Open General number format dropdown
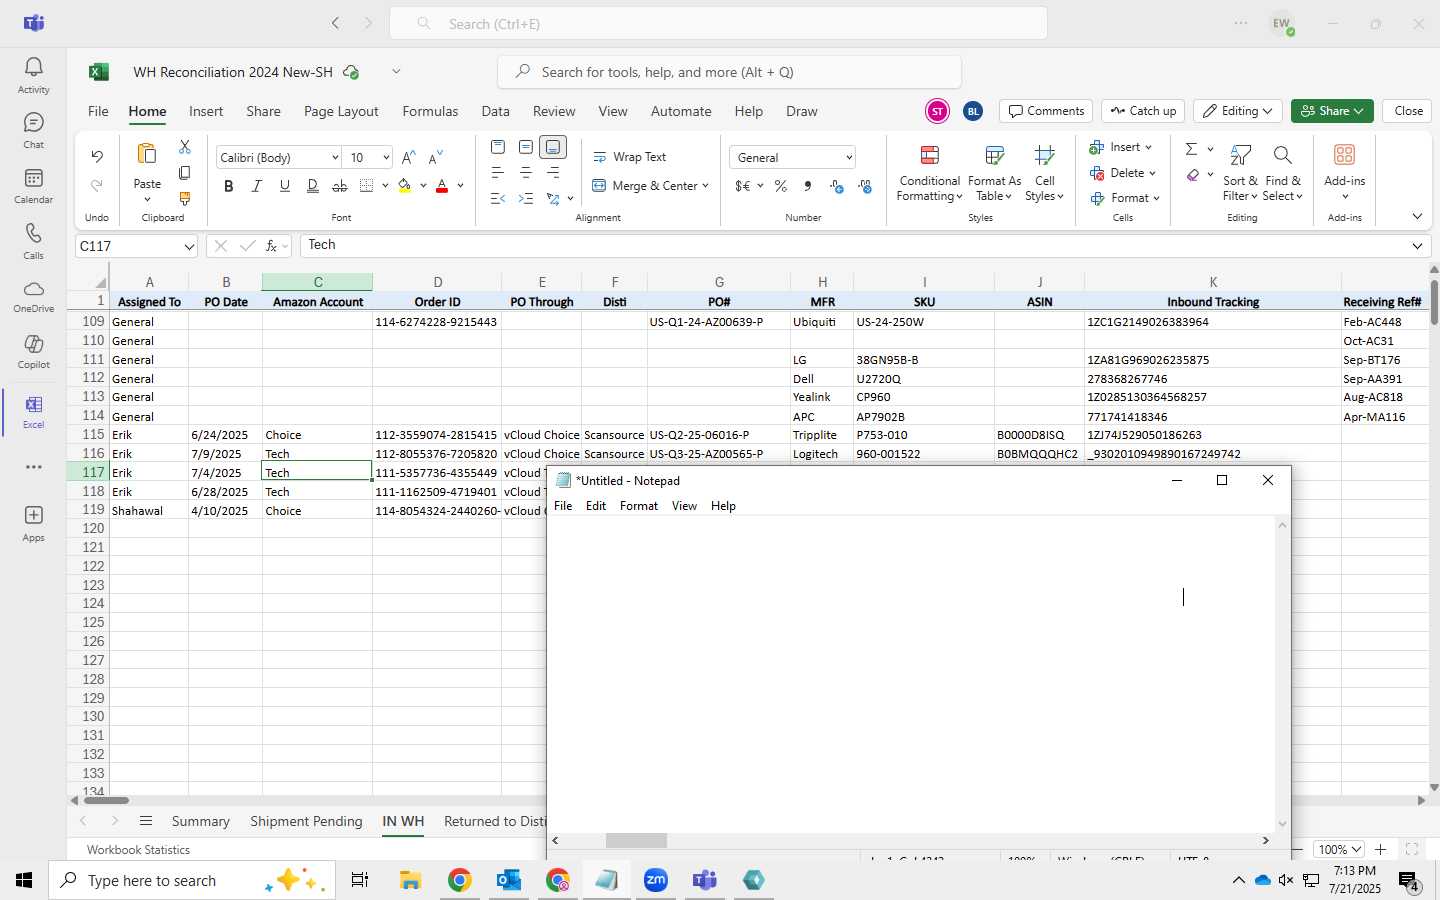1440x900 pixels. point(849,158)
